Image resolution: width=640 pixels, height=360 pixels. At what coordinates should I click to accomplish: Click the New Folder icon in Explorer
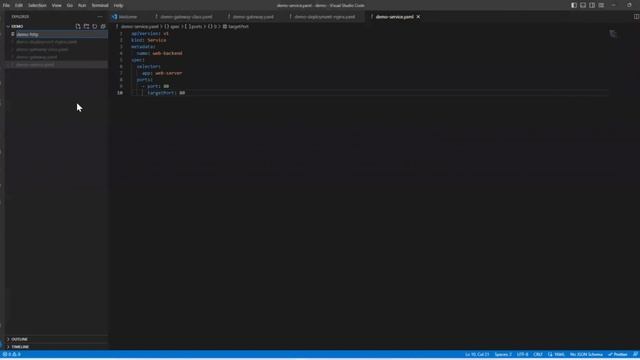click(x=87, y=26)
